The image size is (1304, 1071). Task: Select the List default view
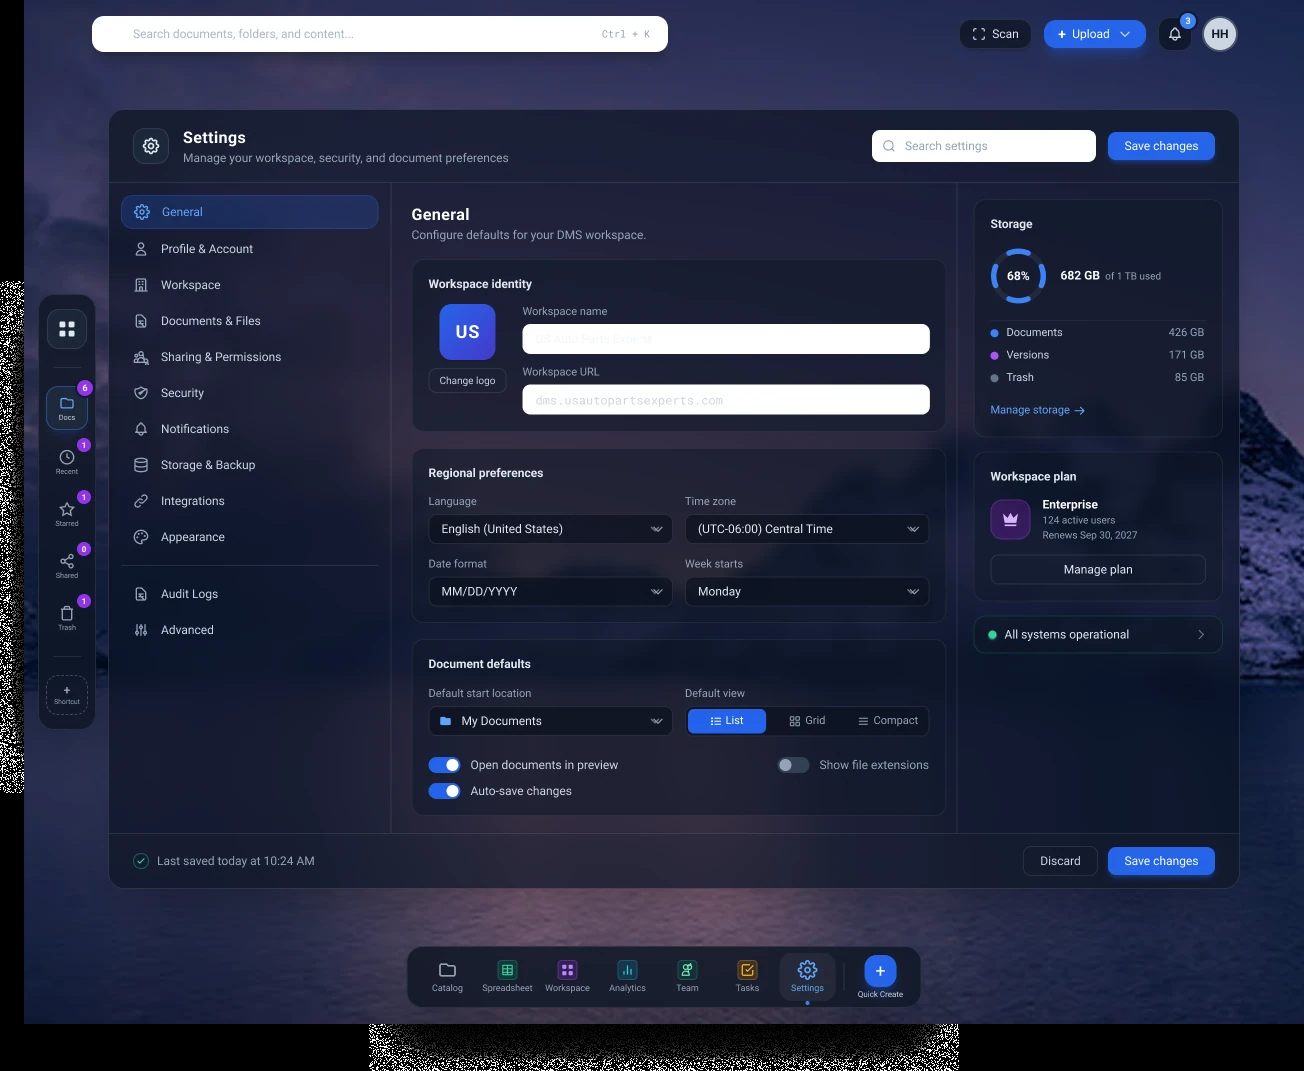(727, 721)
